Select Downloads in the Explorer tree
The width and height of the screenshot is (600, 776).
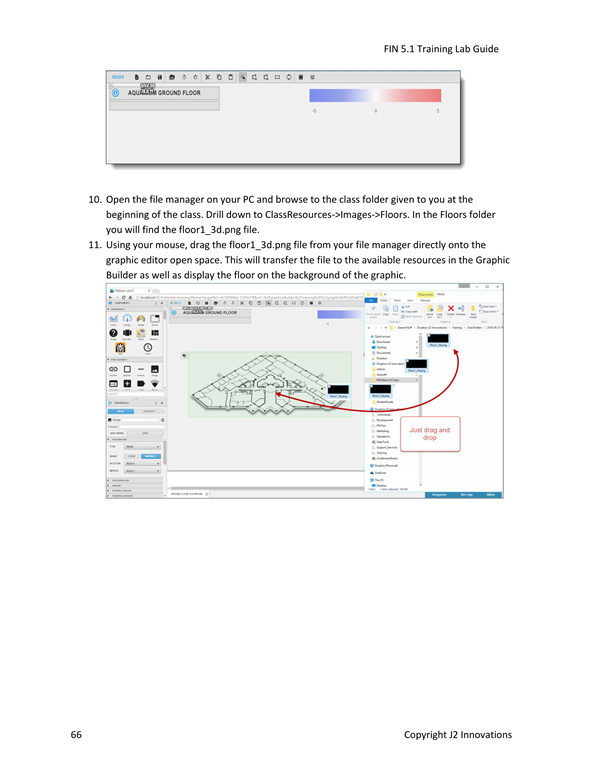pyautogui.click(x=383, y=342)
